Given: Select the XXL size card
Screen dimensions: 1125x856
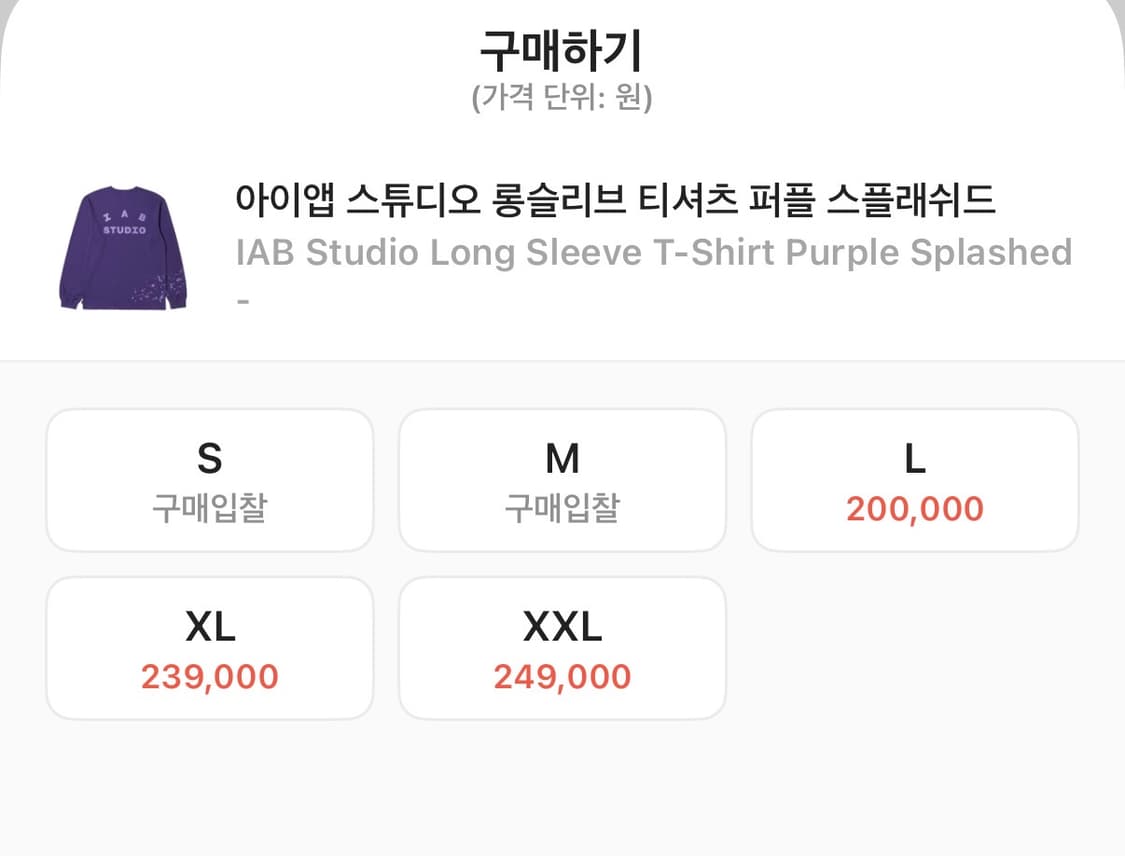Looking at the screenshot, I should 562,647.
